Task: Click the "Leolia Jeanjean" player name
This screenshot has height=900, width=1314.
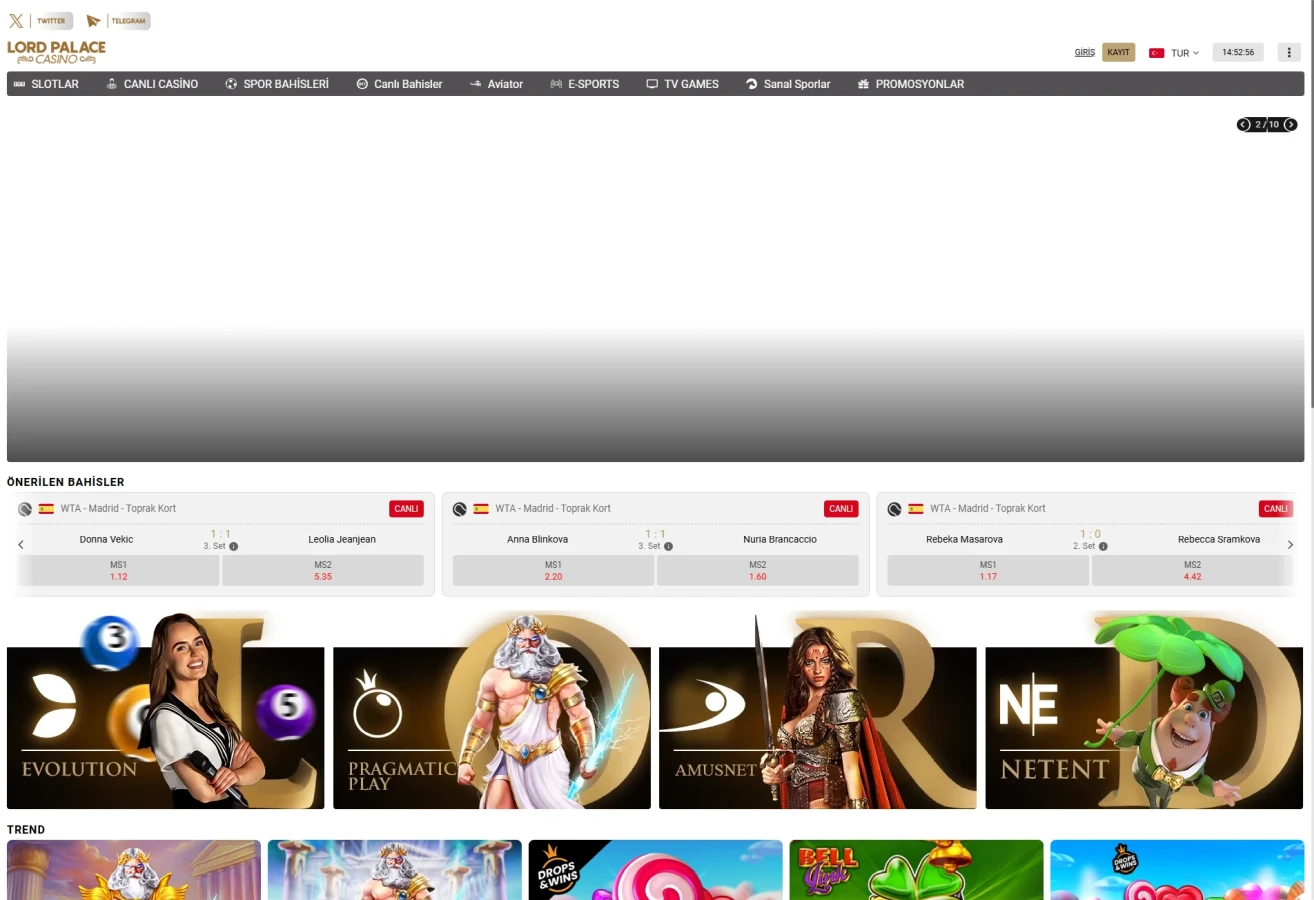Action: pos(342,540)
